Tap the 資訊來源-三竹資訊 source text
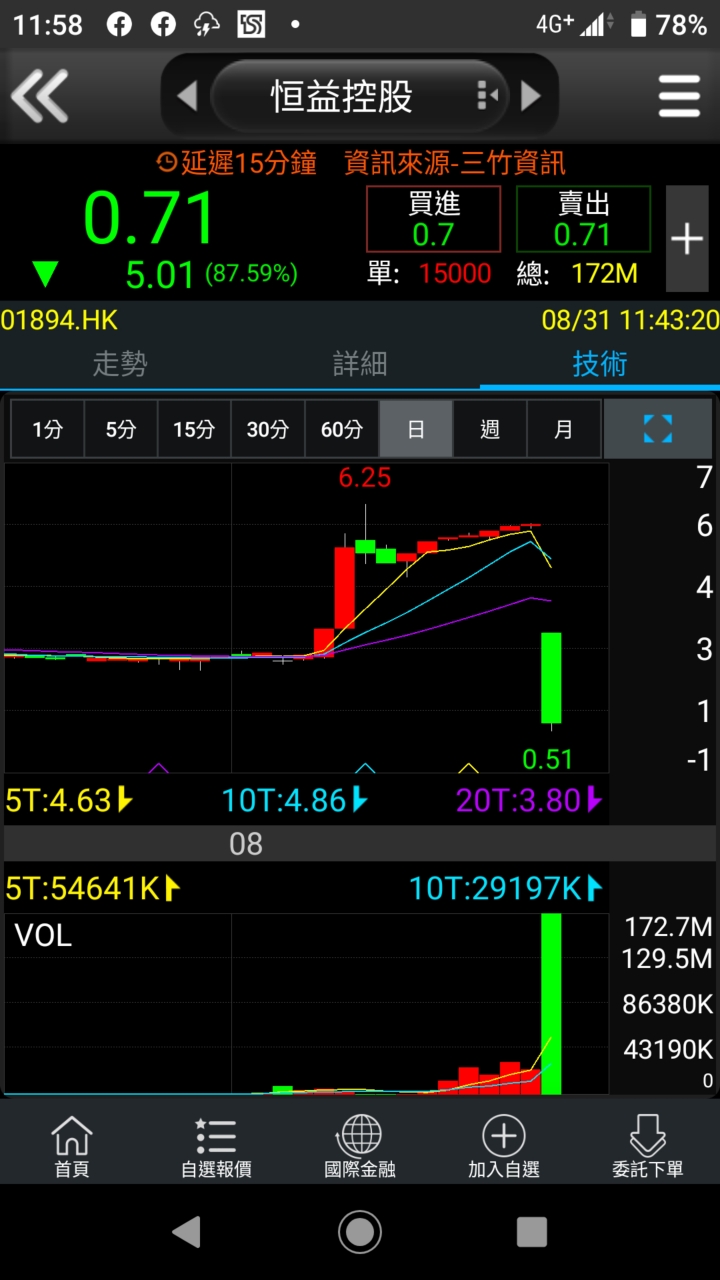This screenshot has height=1280, width=720. point(455,163)
